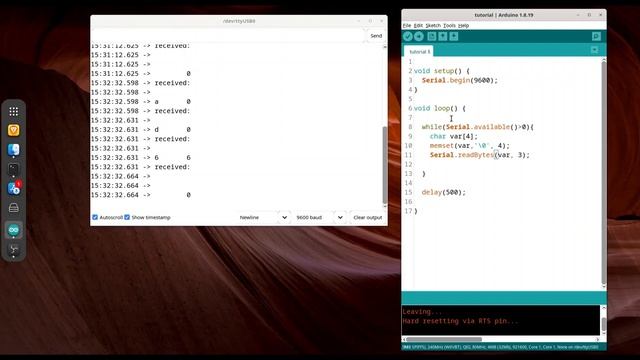The height and width of the screenshot is (360, 640).
Task: Click the serial output row showing 'a 0'
Action: tap(141, 102)
